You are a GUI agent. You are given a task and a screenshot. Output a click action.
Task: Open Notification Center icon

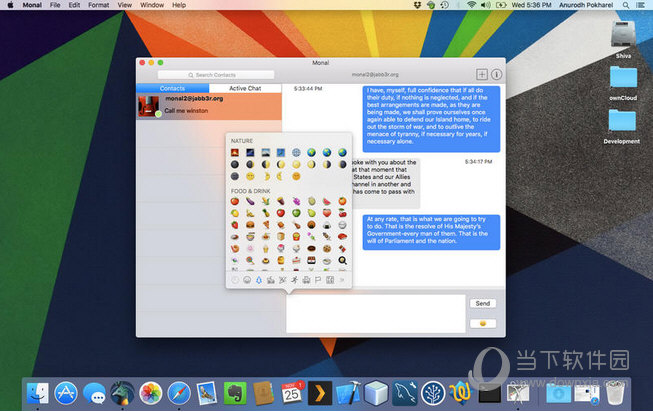(x=641, y=5)
